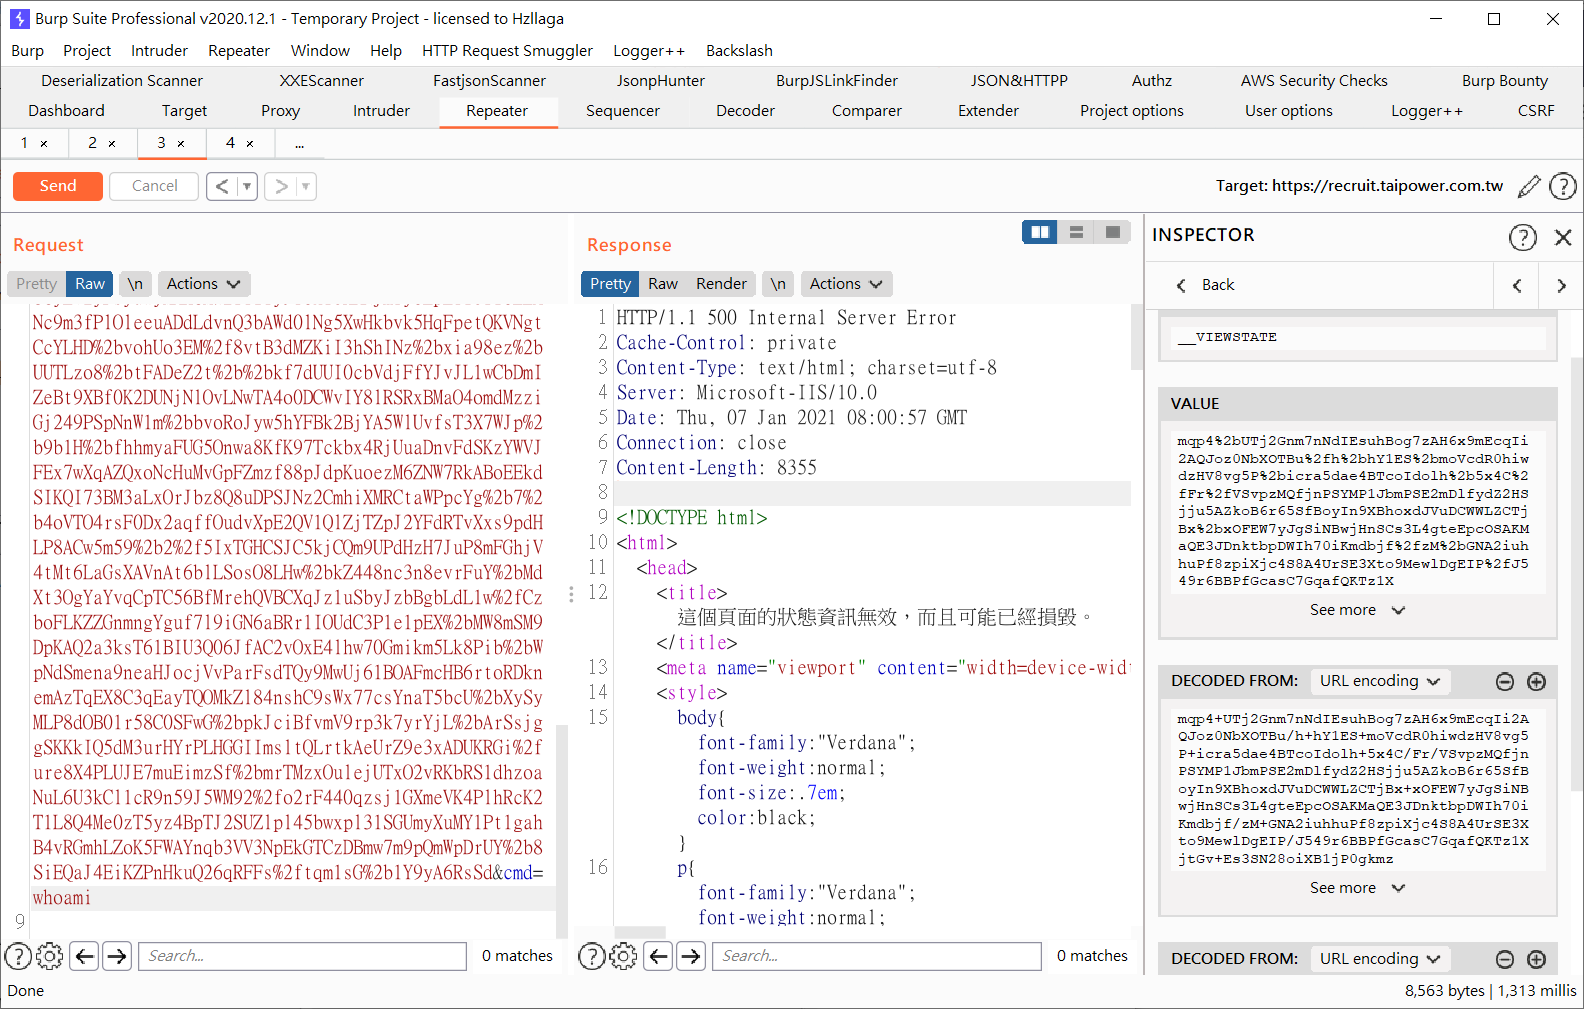The image size is (1584, 1009).
Task: Go to next Inspector item arrow
Action: pos(1561,286)
